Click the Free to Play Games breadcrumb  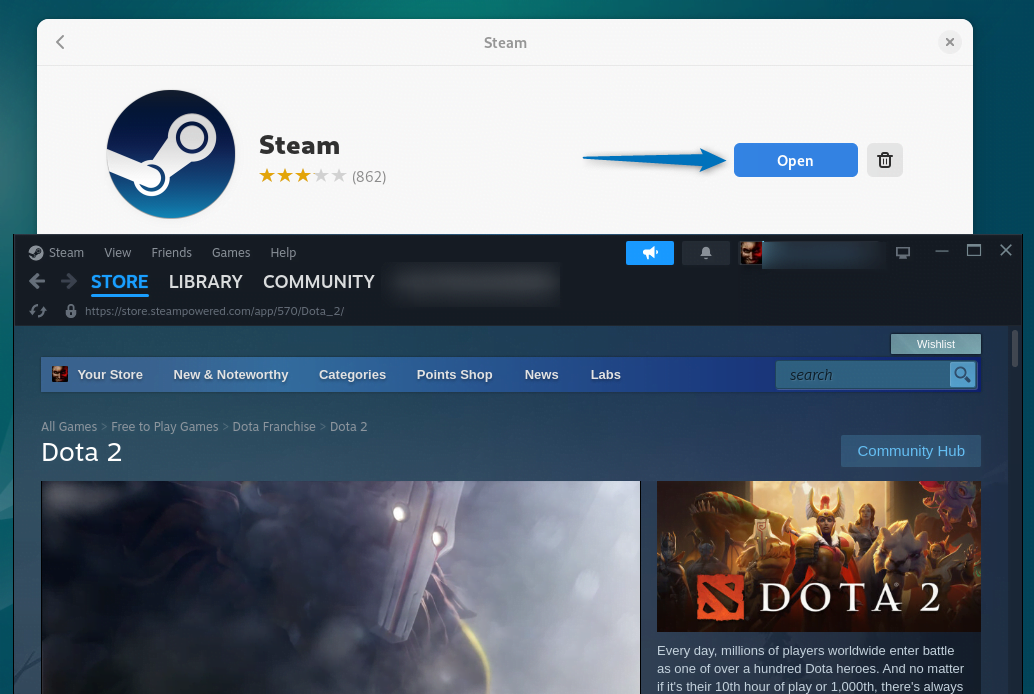[x=164, y=427]
